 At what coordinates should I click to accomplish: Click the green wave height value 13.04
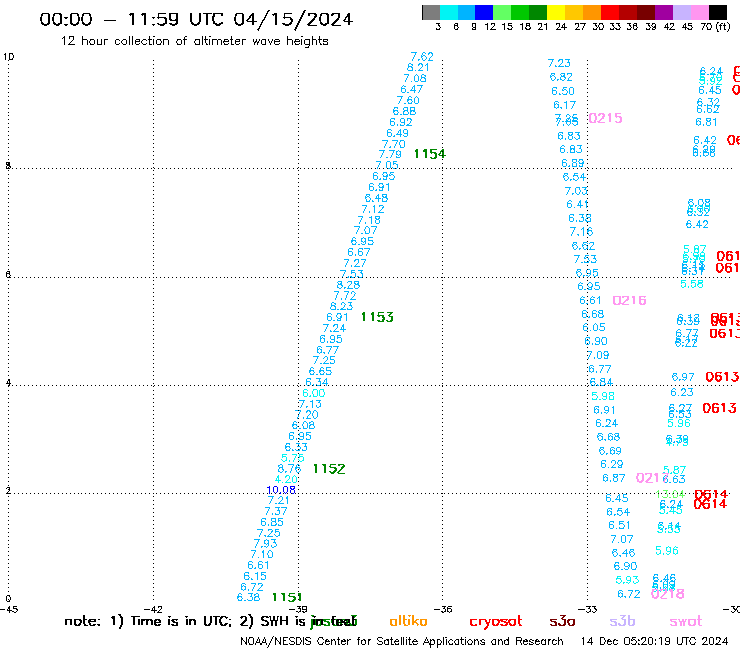pyautogui.click(x=670, y=494)
